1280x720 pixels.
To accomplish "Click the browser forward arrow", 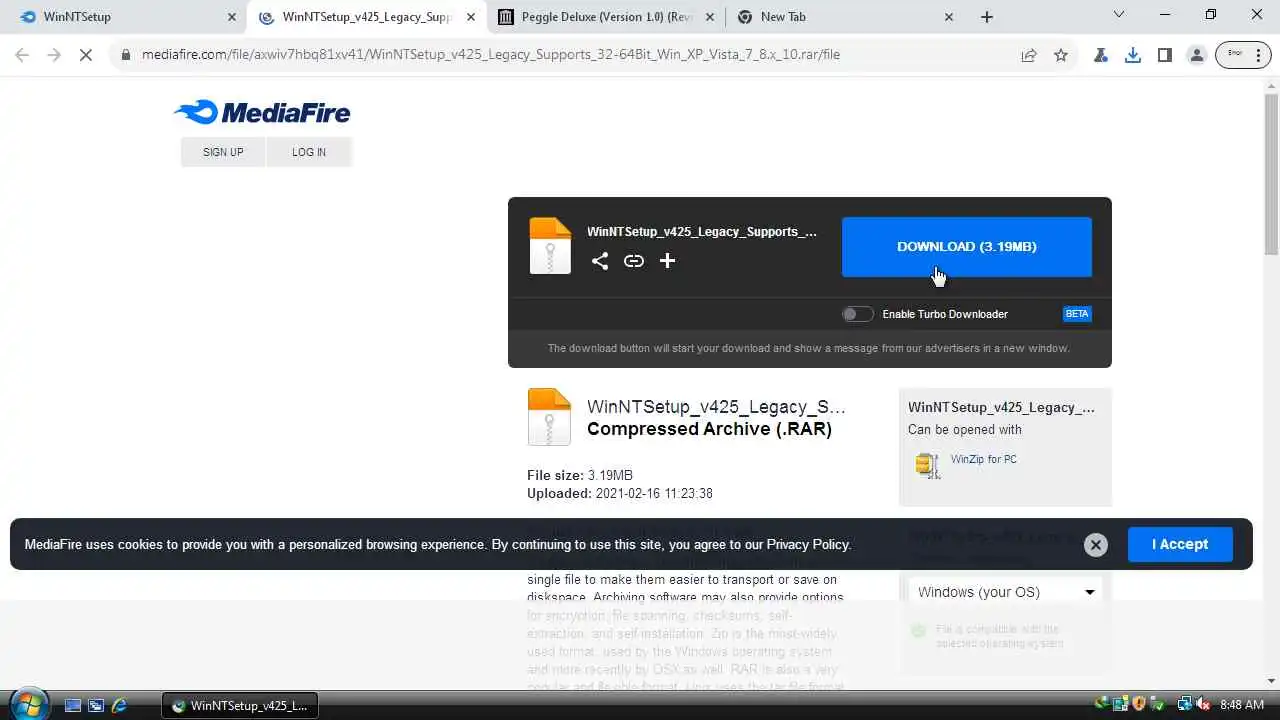I will pos(54,55).
